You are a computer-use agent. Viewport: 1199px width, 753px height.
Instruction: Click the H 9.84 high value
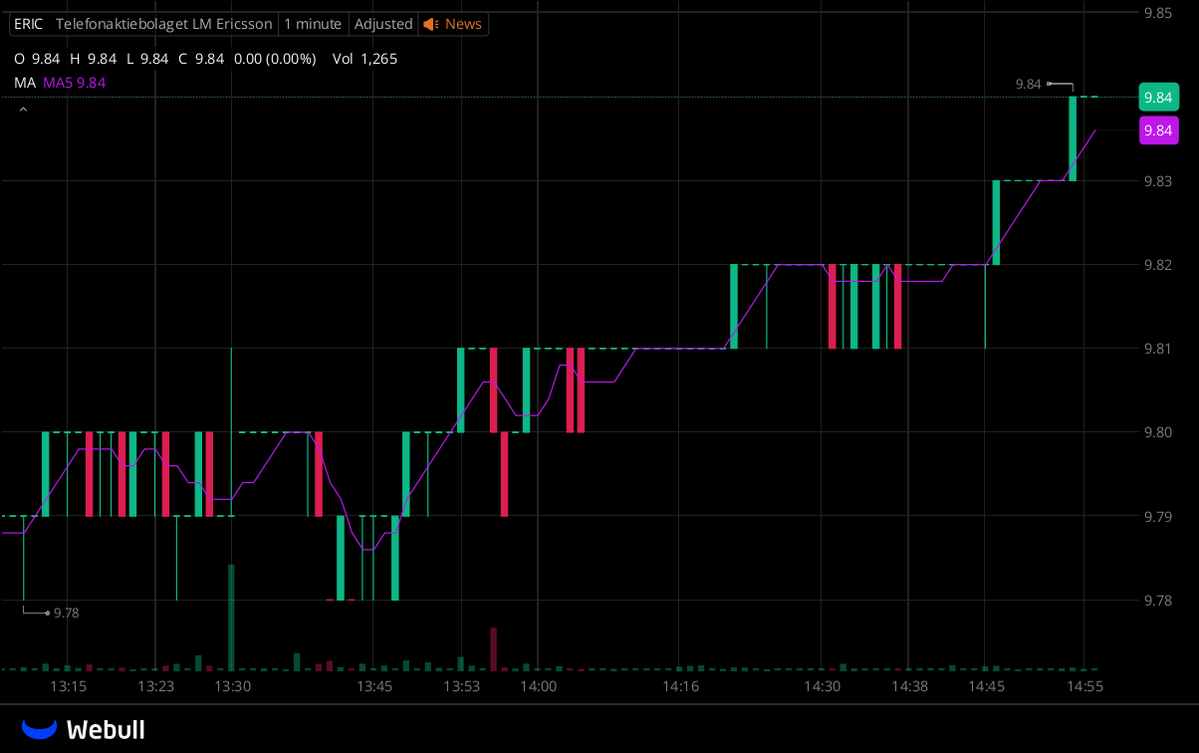click(x=93, y=59)
